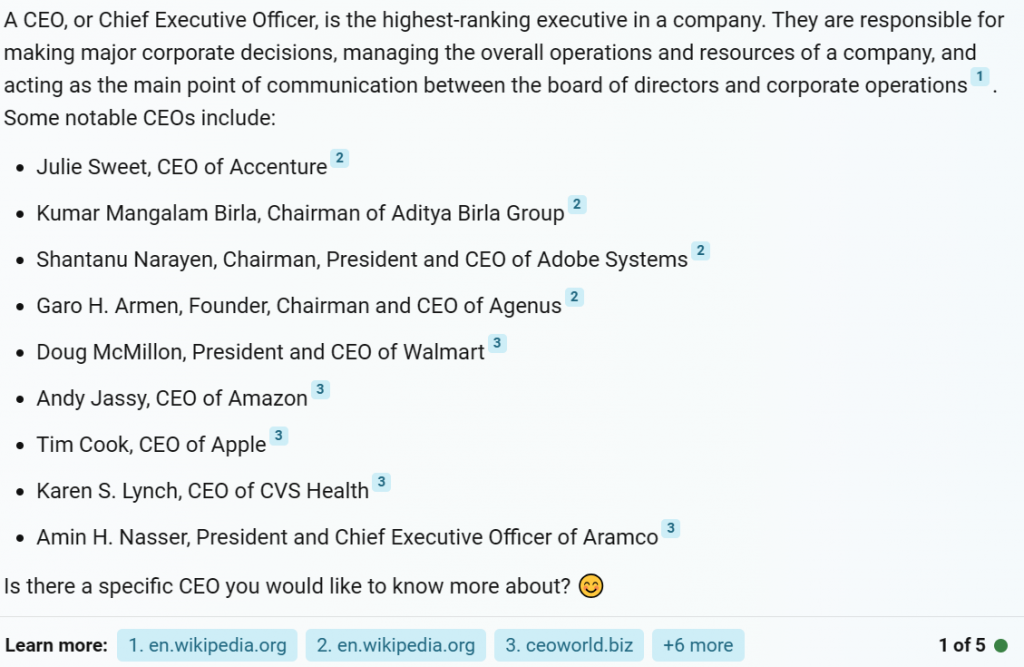Open citation 1 after the intro paragraph

[980, 77]
